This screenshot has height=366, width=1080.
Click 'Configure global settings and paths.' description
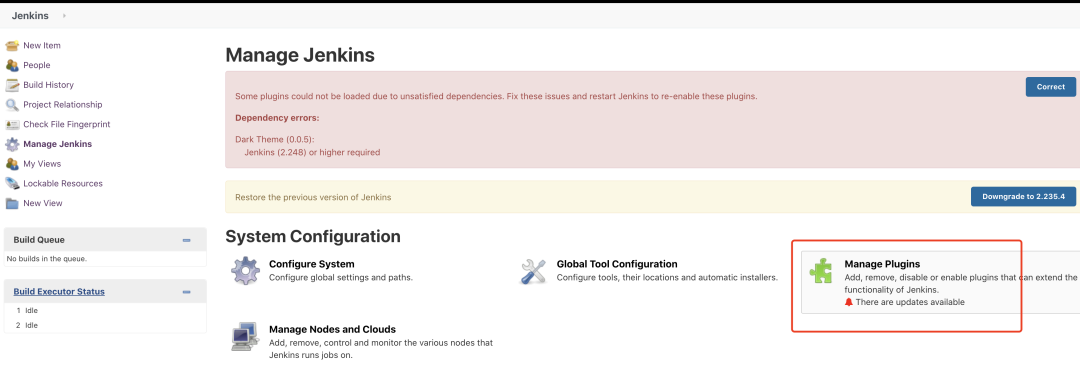click(x=341, y=277)
